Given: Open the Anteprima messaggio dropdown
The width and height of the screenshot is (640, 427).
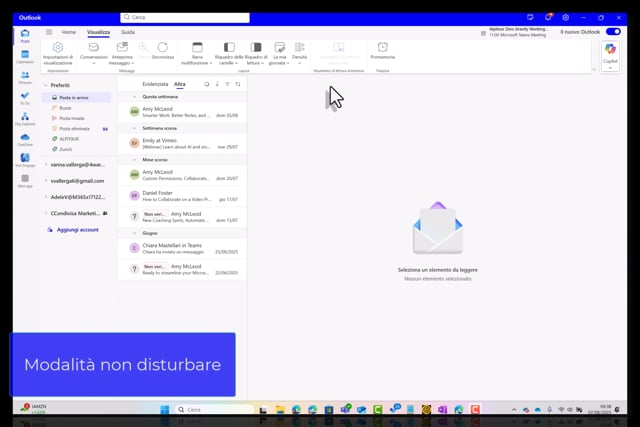Looking at the screenshot, I should (x=122, y=53).
